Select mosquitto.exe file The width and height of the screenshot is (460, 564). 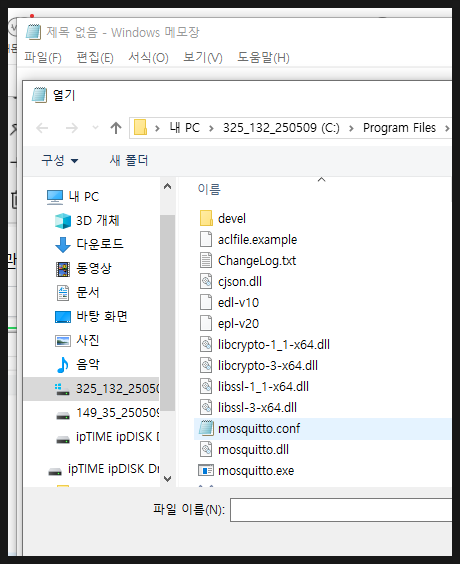point(256,470)
